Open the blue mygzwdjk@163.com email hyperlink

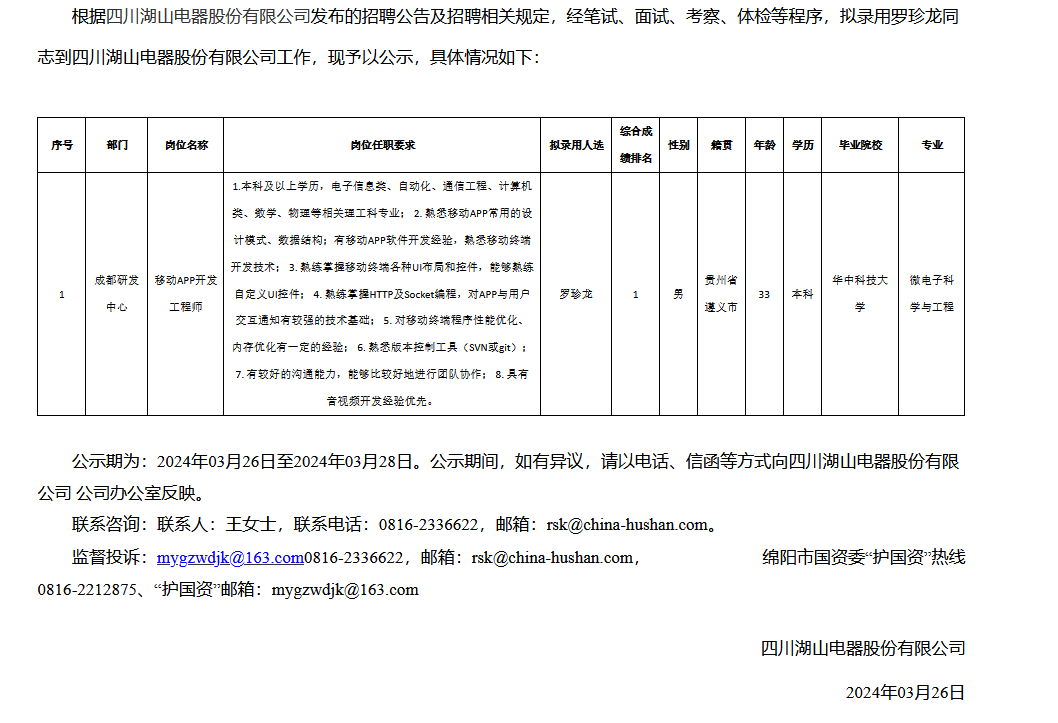(230, 557)
